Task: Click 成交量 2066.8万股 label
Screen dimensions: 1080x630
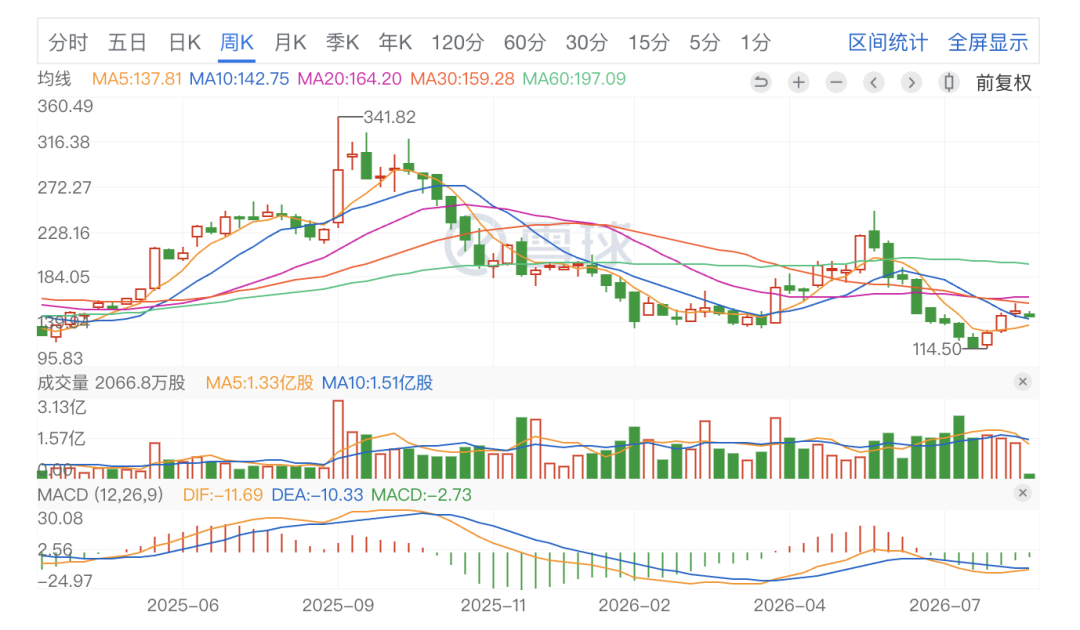Action: coord(112,383)
